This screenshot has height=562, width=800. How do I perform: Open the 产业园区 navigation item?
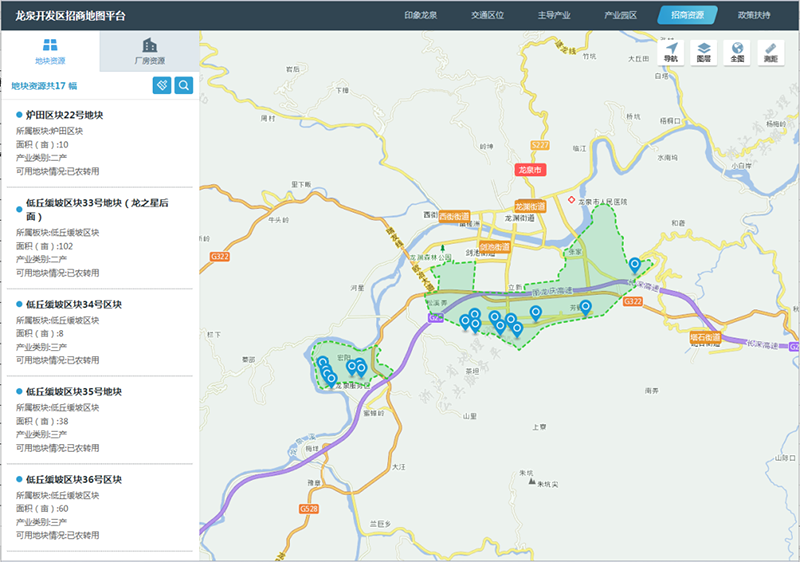pyautogui.click(x=621, y=16)
